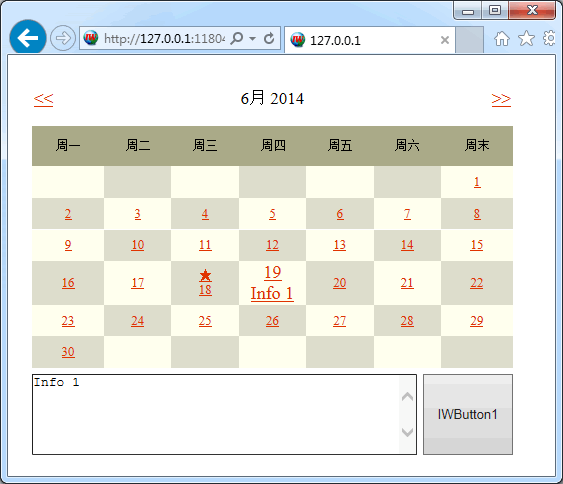Screen dimensions: 563x484
Task: Expand the address bar dropdown arrow
Action: 252,38
